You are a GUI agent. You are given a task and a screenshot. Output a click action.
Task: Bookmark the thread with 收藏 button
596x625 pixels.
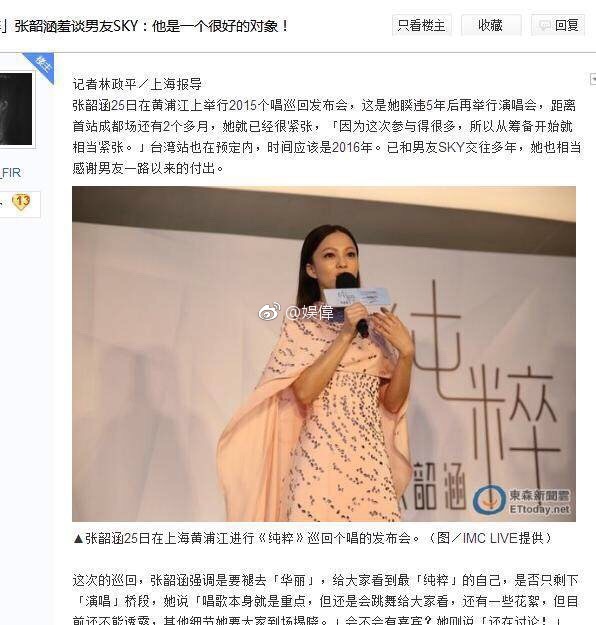click(490, 26)
